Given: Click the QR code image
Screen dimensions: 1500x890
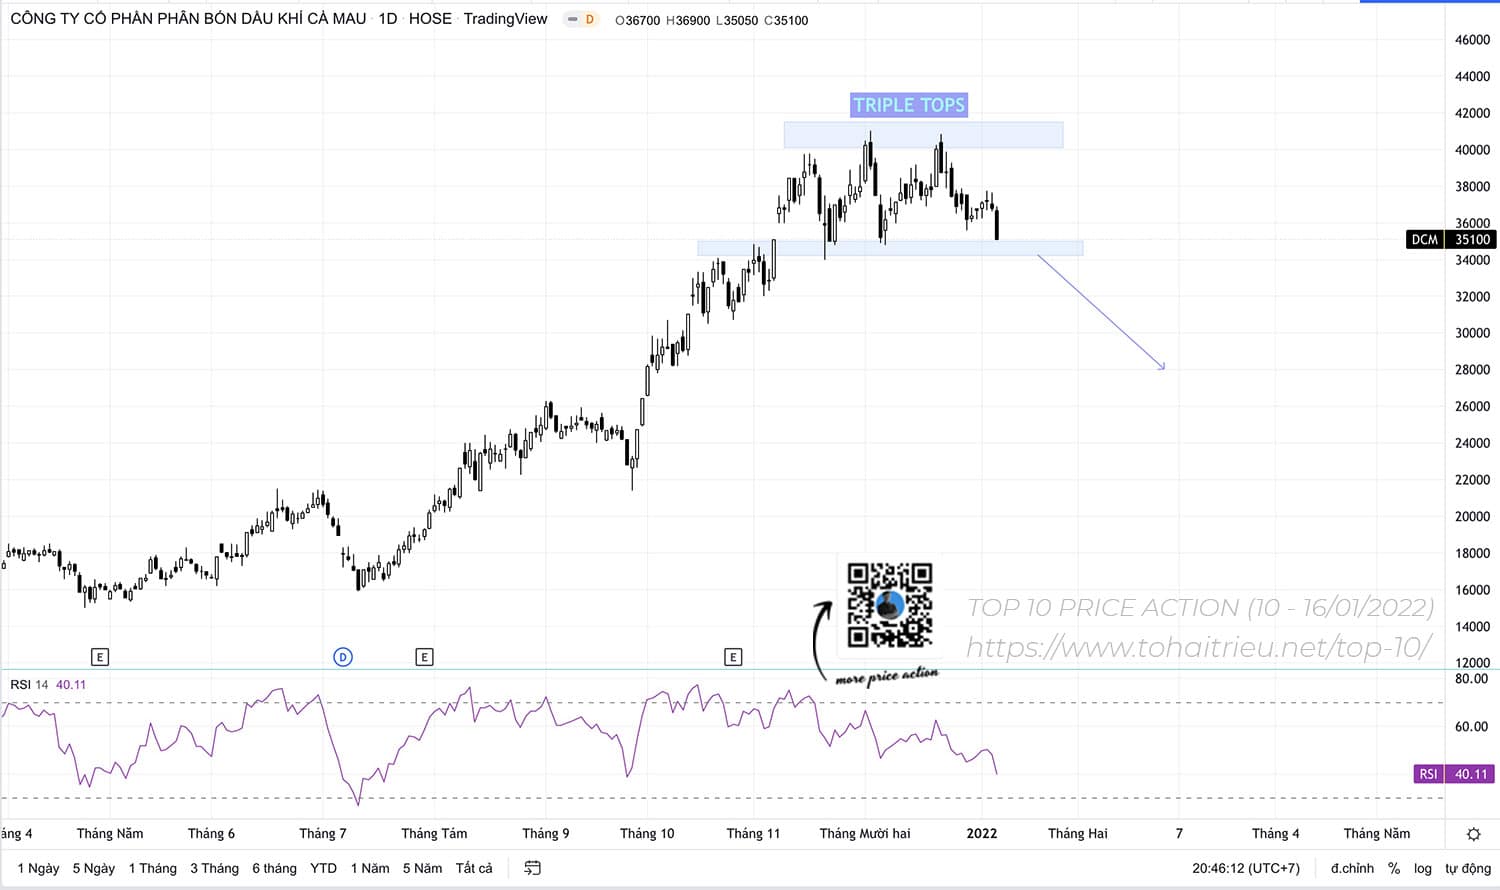Looking at the screenshot, I should click(890, 605).
